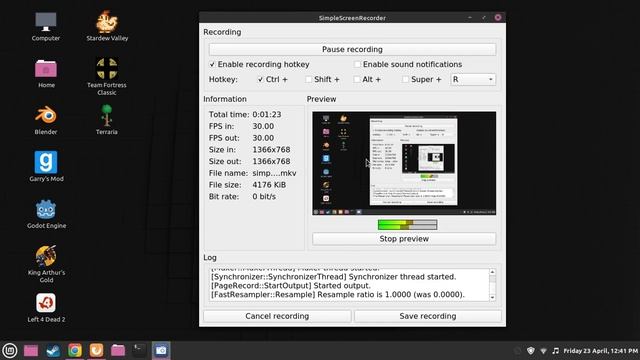Select SimpleScreenRecorder camera taskbar icon
The width and height of the screenshot is (640, 360).
point(161,350)
